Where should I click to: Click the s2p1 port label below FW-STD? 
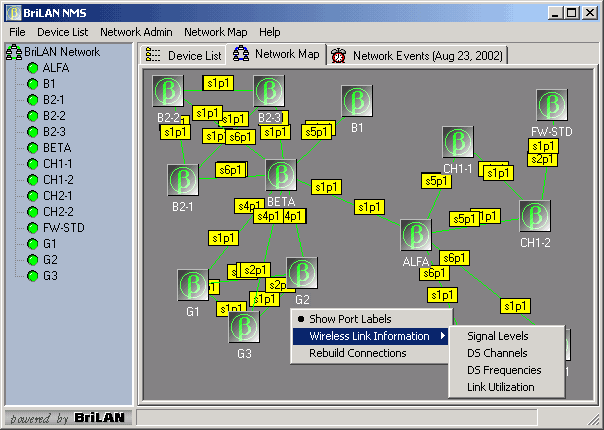[x=542, y=159]
